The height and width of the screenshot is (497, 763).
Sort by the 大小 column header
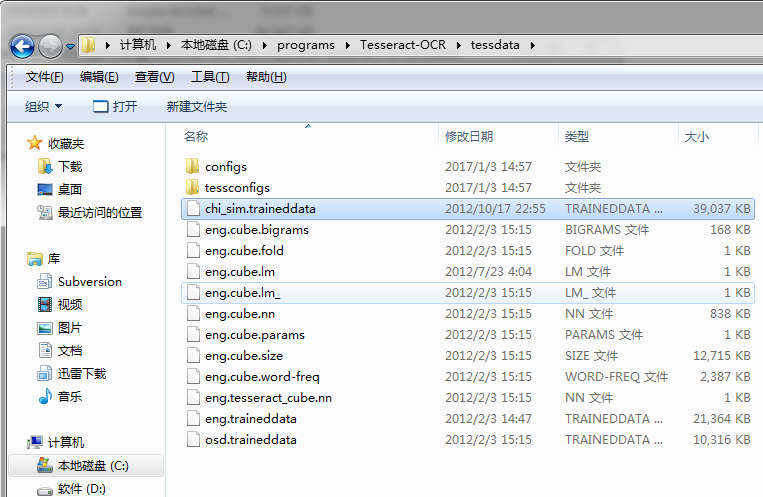click(x=696, y=136)
